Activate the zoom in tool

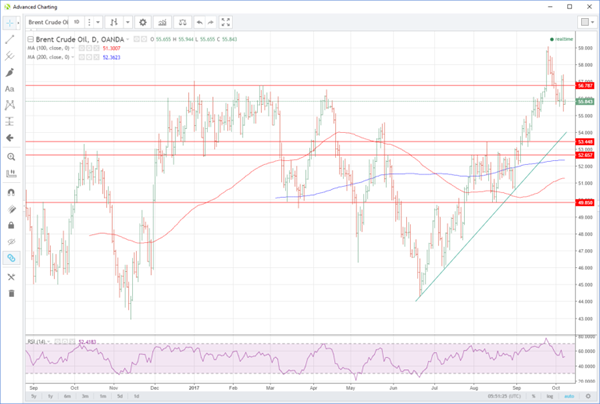[11, 157]
